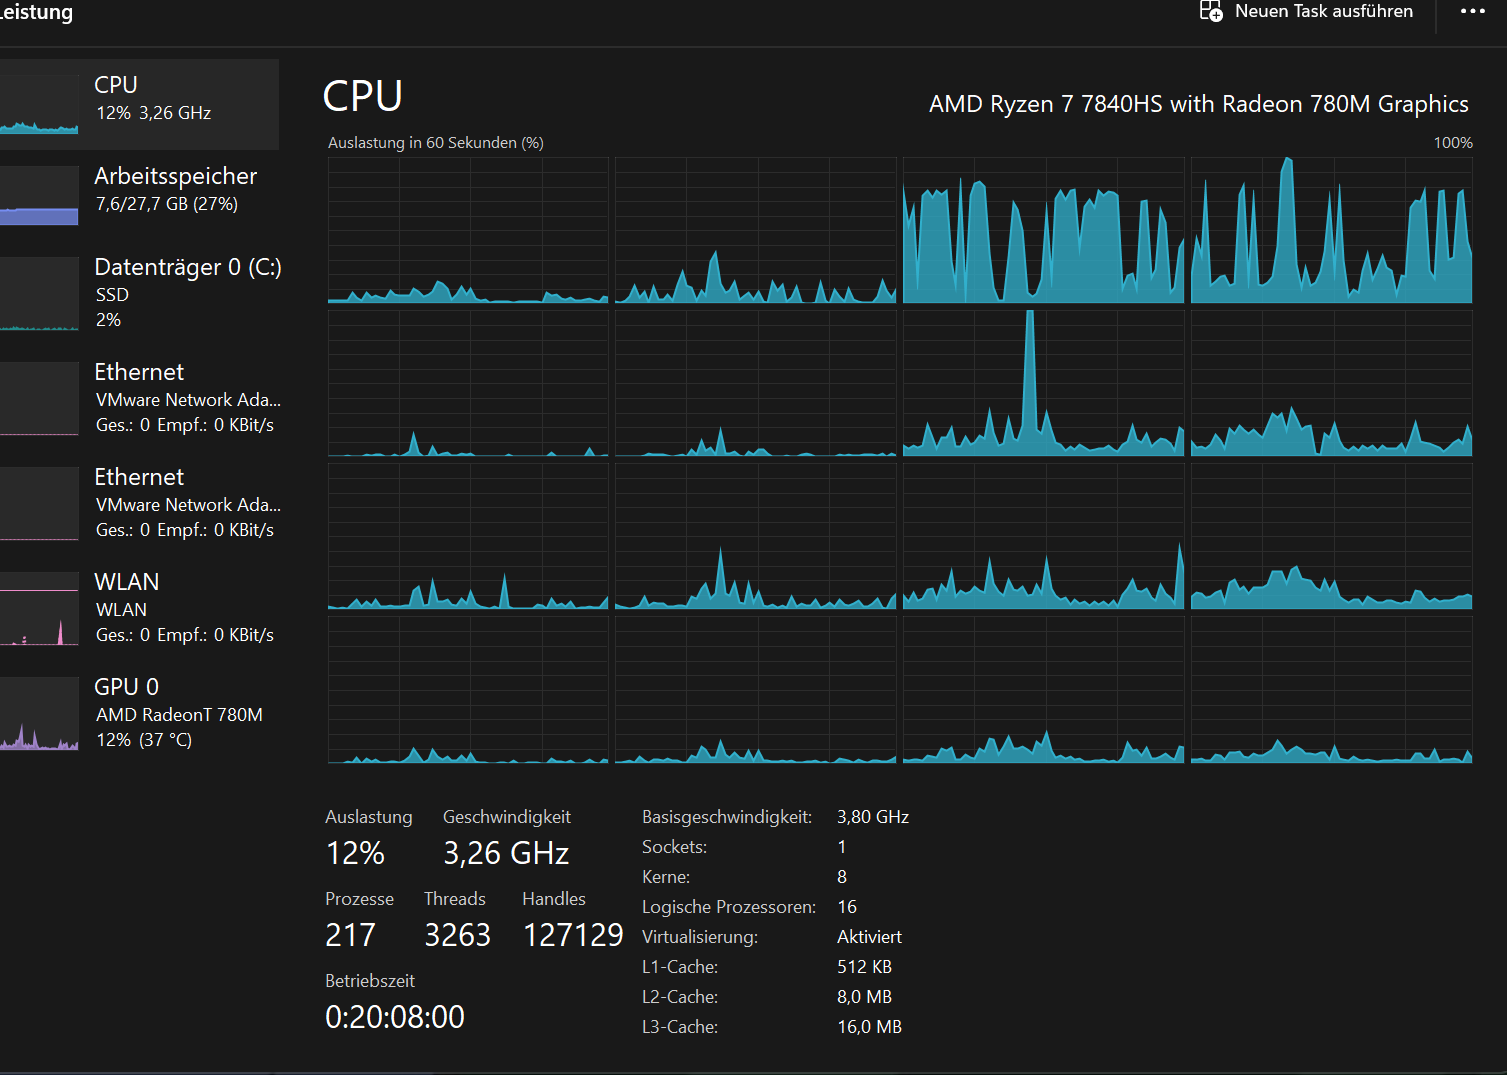This screenshot has height=1075, width=1507.
Task: Click the Arbeitsspeicher mini graph thumbnail
Action: (39, 195)
